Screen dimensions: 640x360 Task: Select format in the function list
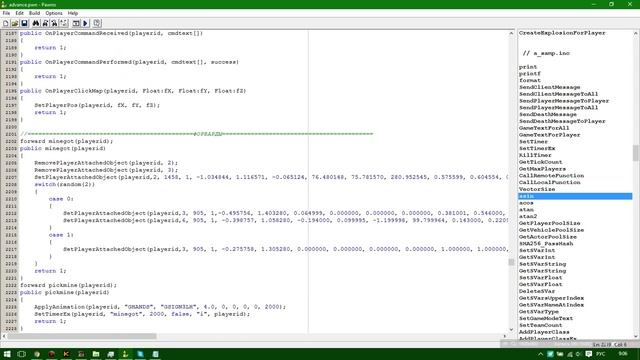pos(529,80)
